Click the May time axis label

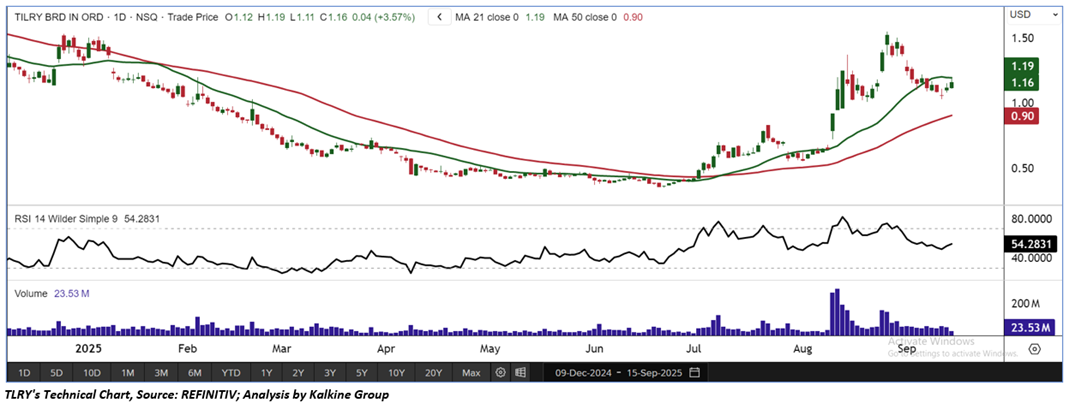(x=490, y=349)
